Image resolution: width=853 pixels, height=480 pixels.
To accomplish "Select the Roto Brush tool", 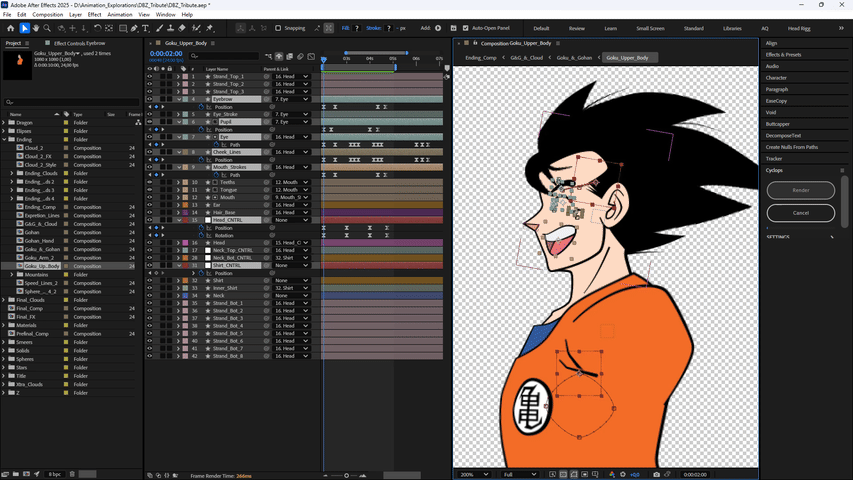I will click(196, 28).
